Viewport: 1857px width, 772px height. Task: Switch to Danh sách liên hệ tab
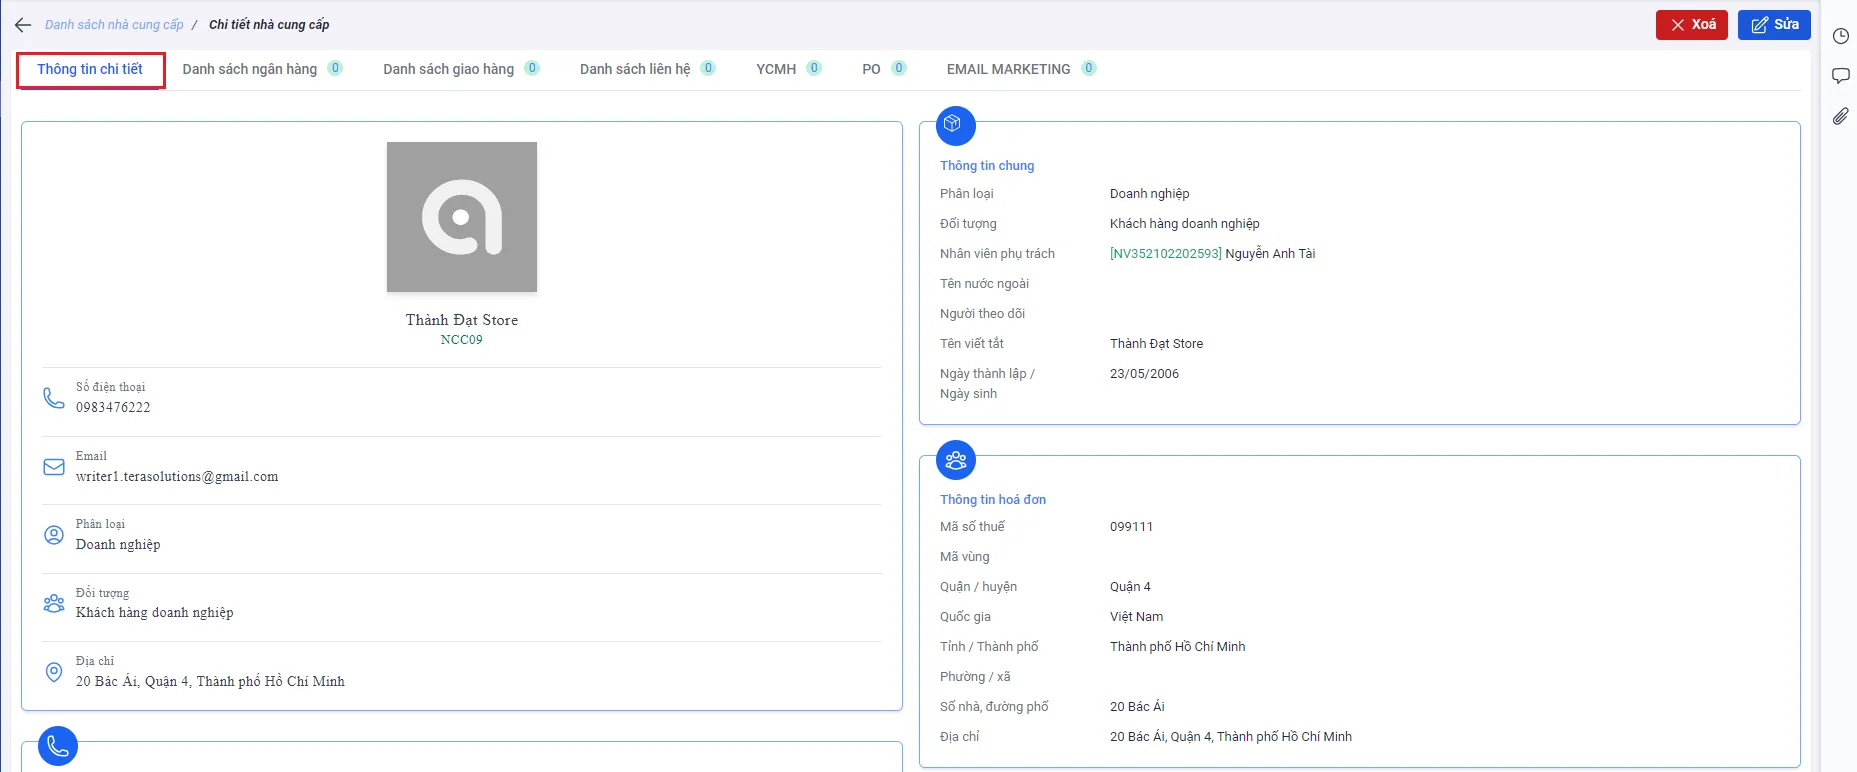(x=647, y=69)
